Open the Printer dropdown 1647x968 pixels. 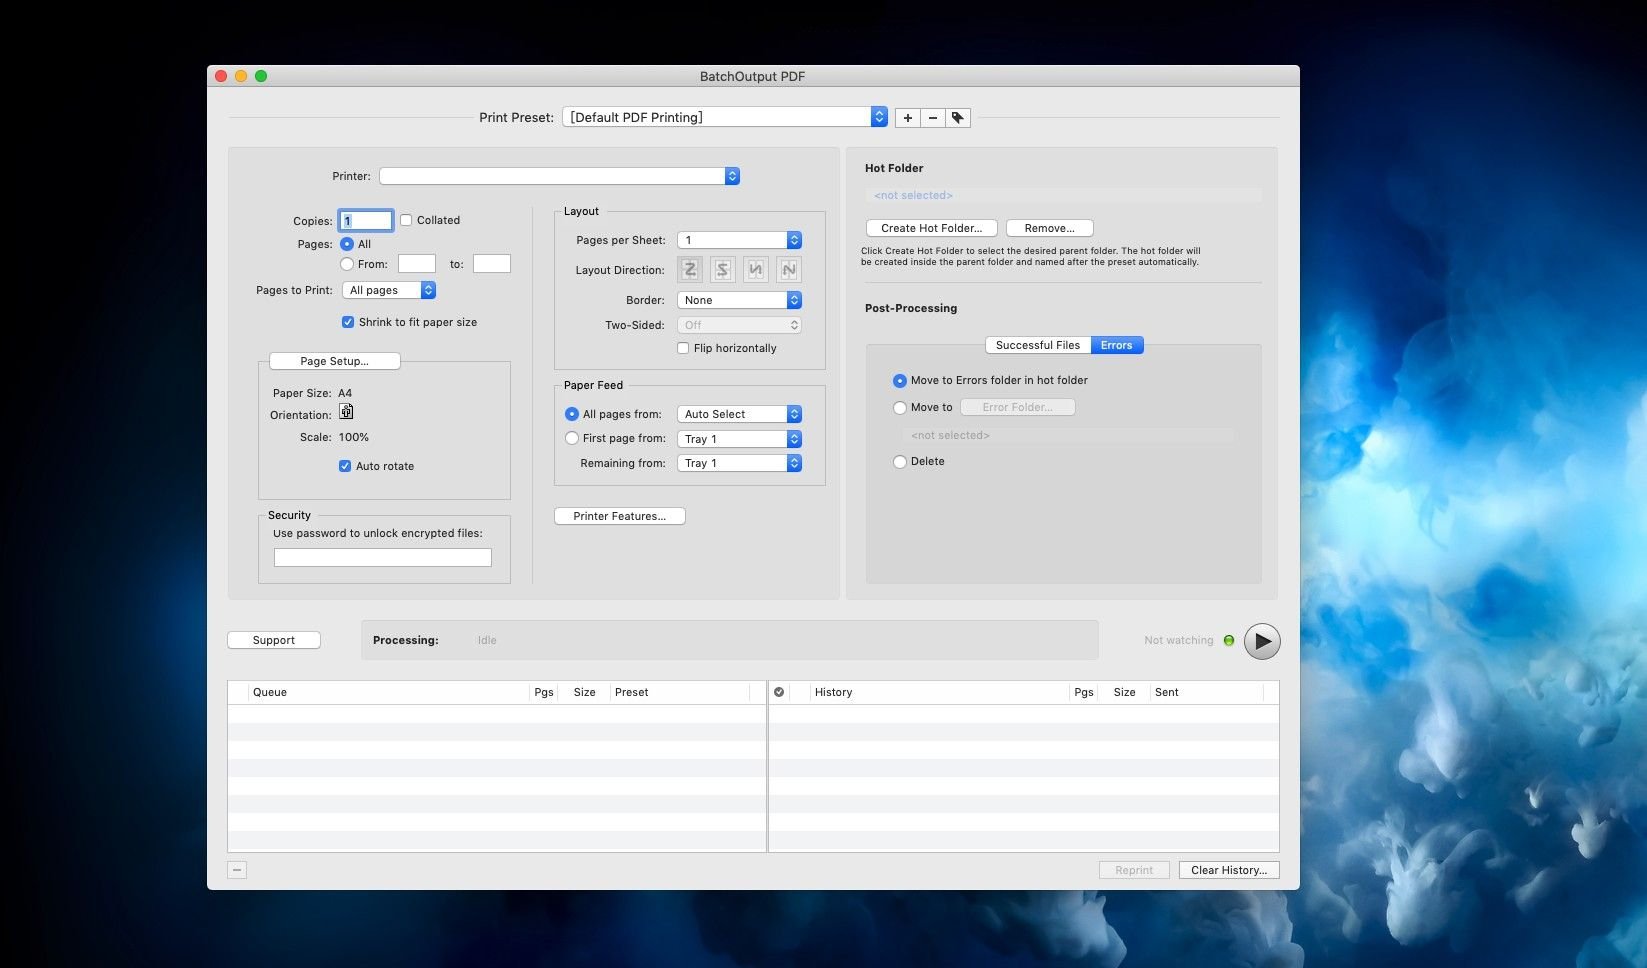(x=559, y=176)
